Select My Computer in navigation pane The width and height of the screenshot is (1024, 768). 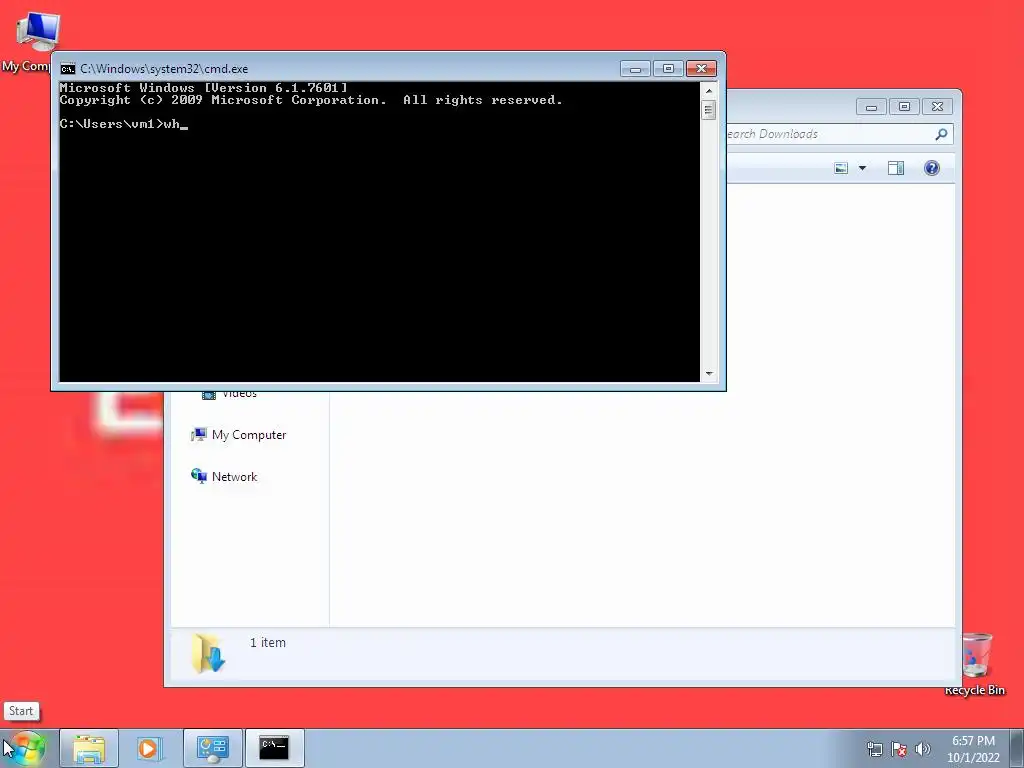pos(239,435)
